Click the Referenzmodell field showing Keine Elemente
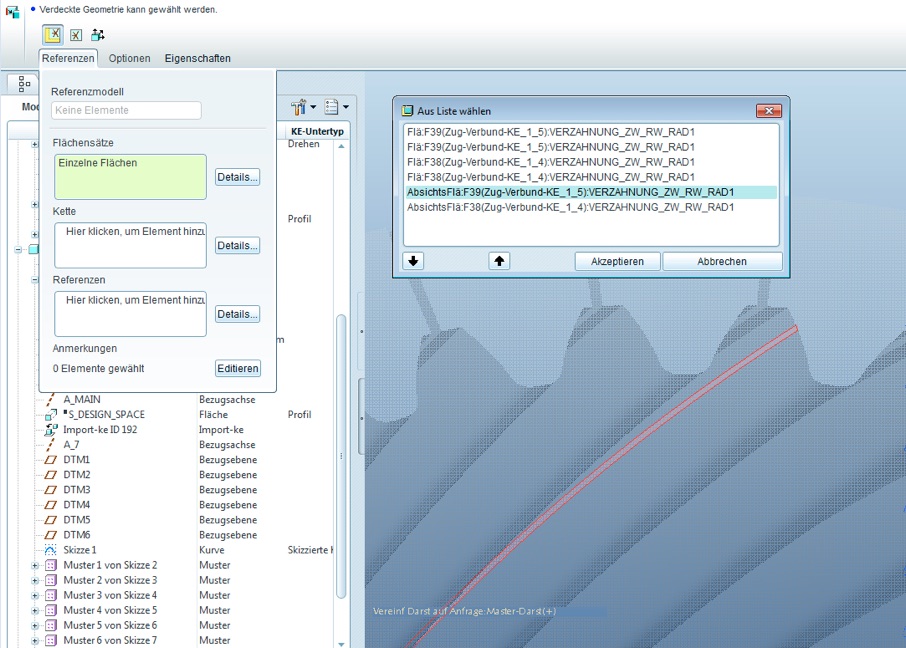Image resolution: width=906 pixels, height=648 pixels. pos(127,110)
